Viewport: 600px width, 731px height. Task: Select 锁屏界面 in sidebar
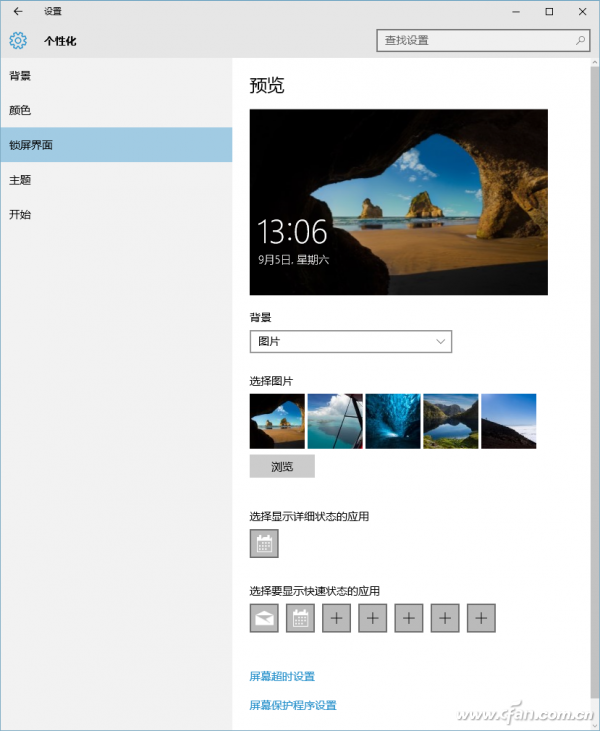click(x=116, y=145)
